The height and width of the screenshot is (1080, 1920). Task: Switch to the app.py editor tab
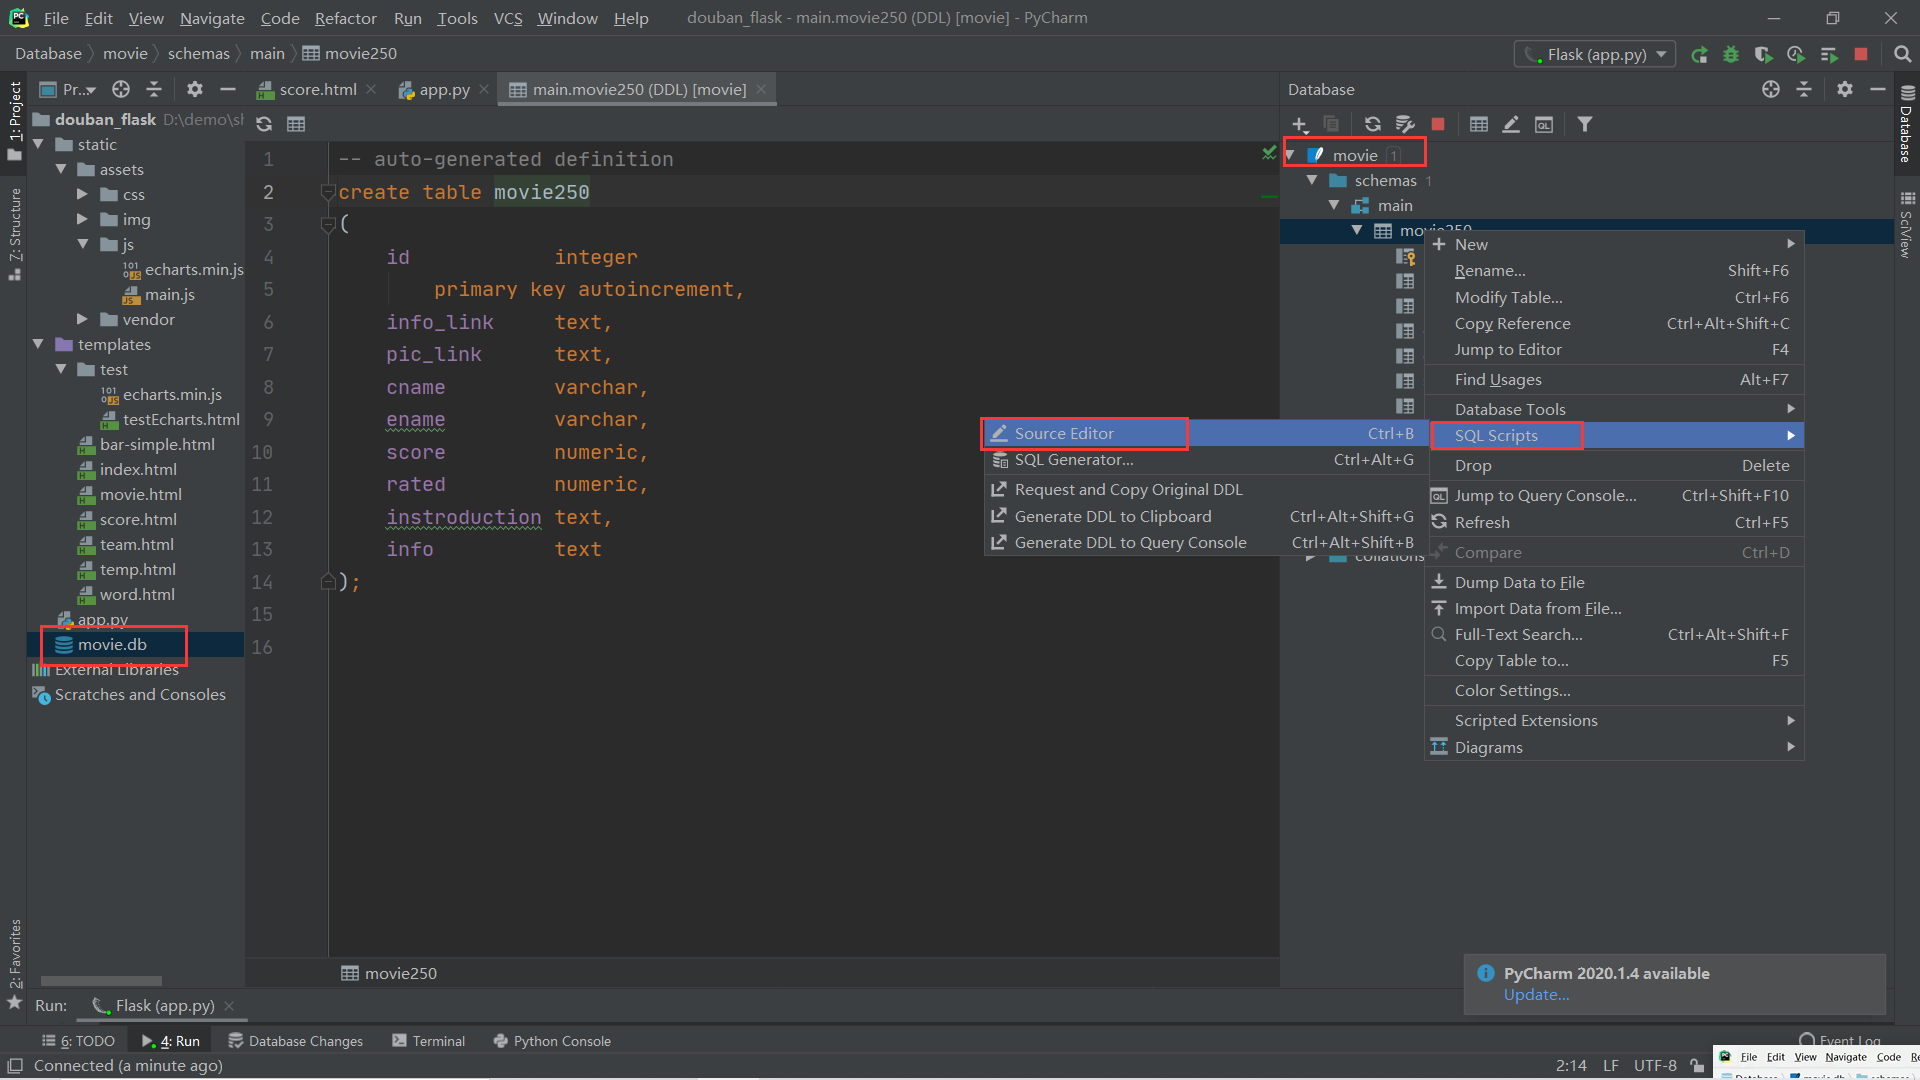pyautogui.click(x=443, y=89)
